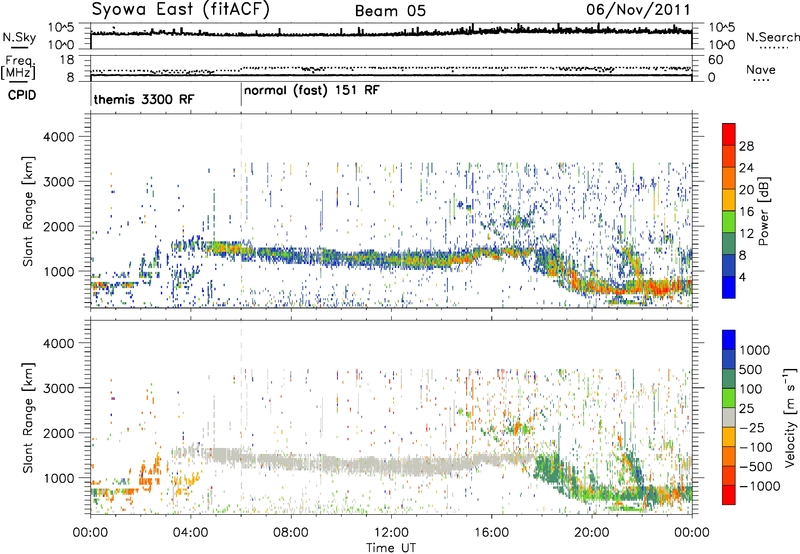
Task: Click the velocity colorbar tick '-500'
Action: point(756,466)
